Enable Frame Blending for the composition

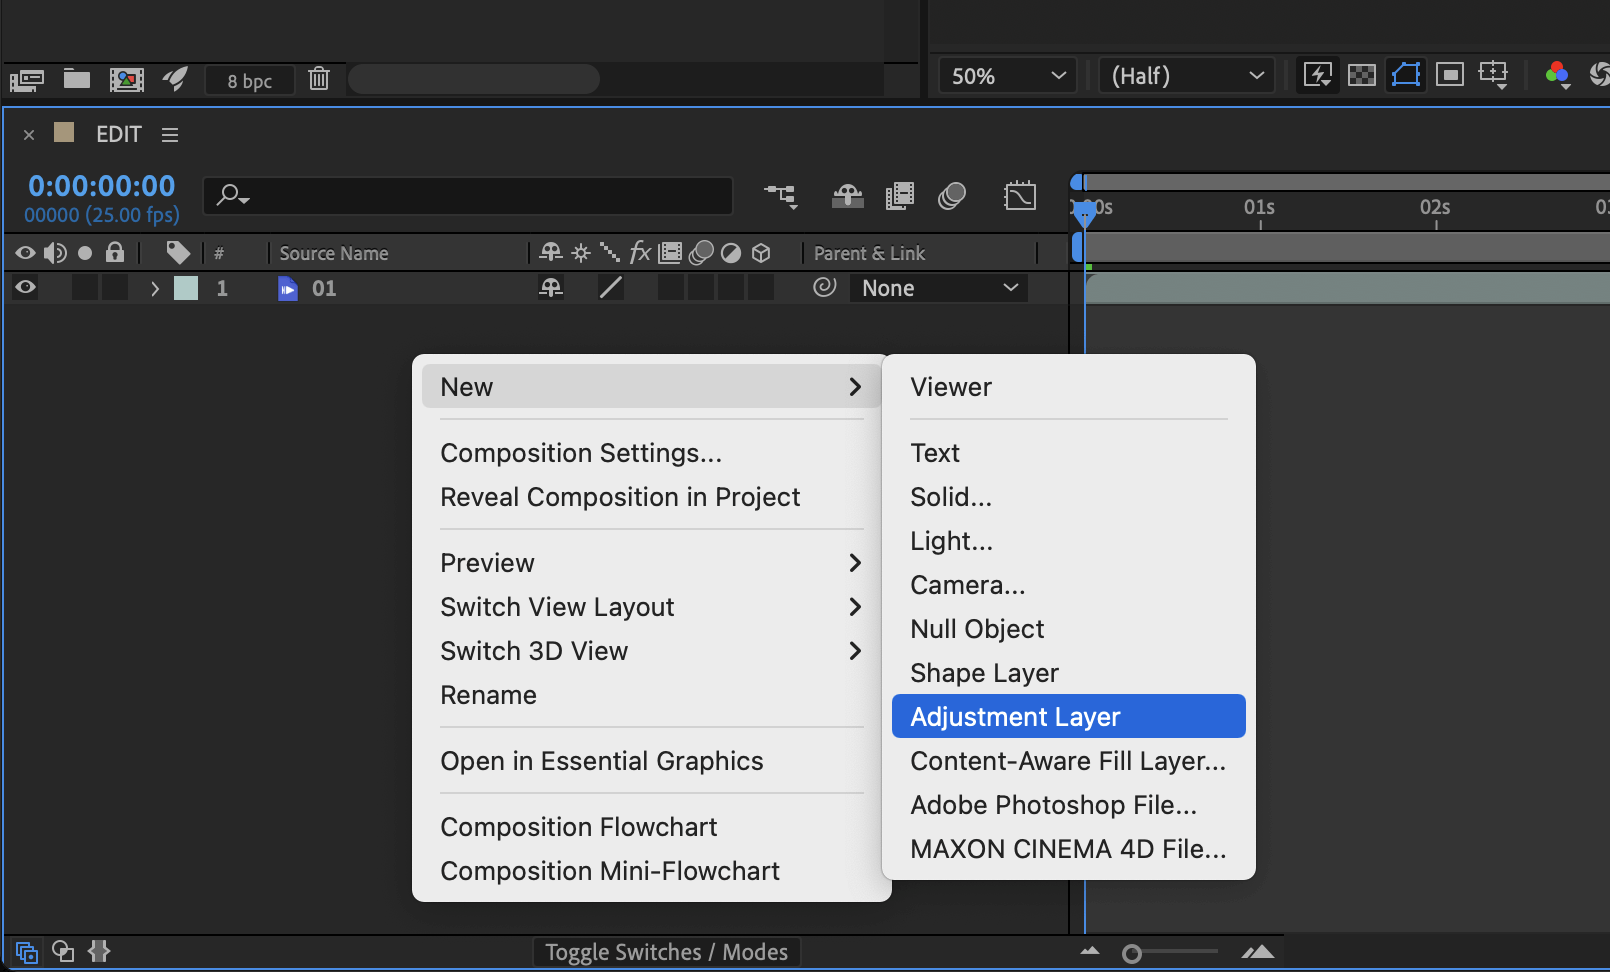899,196
